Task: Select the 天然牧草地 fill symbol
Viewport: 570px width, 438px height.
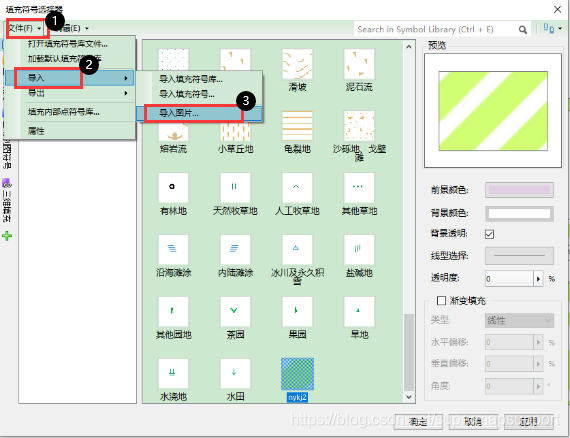Action: [235, 194]
